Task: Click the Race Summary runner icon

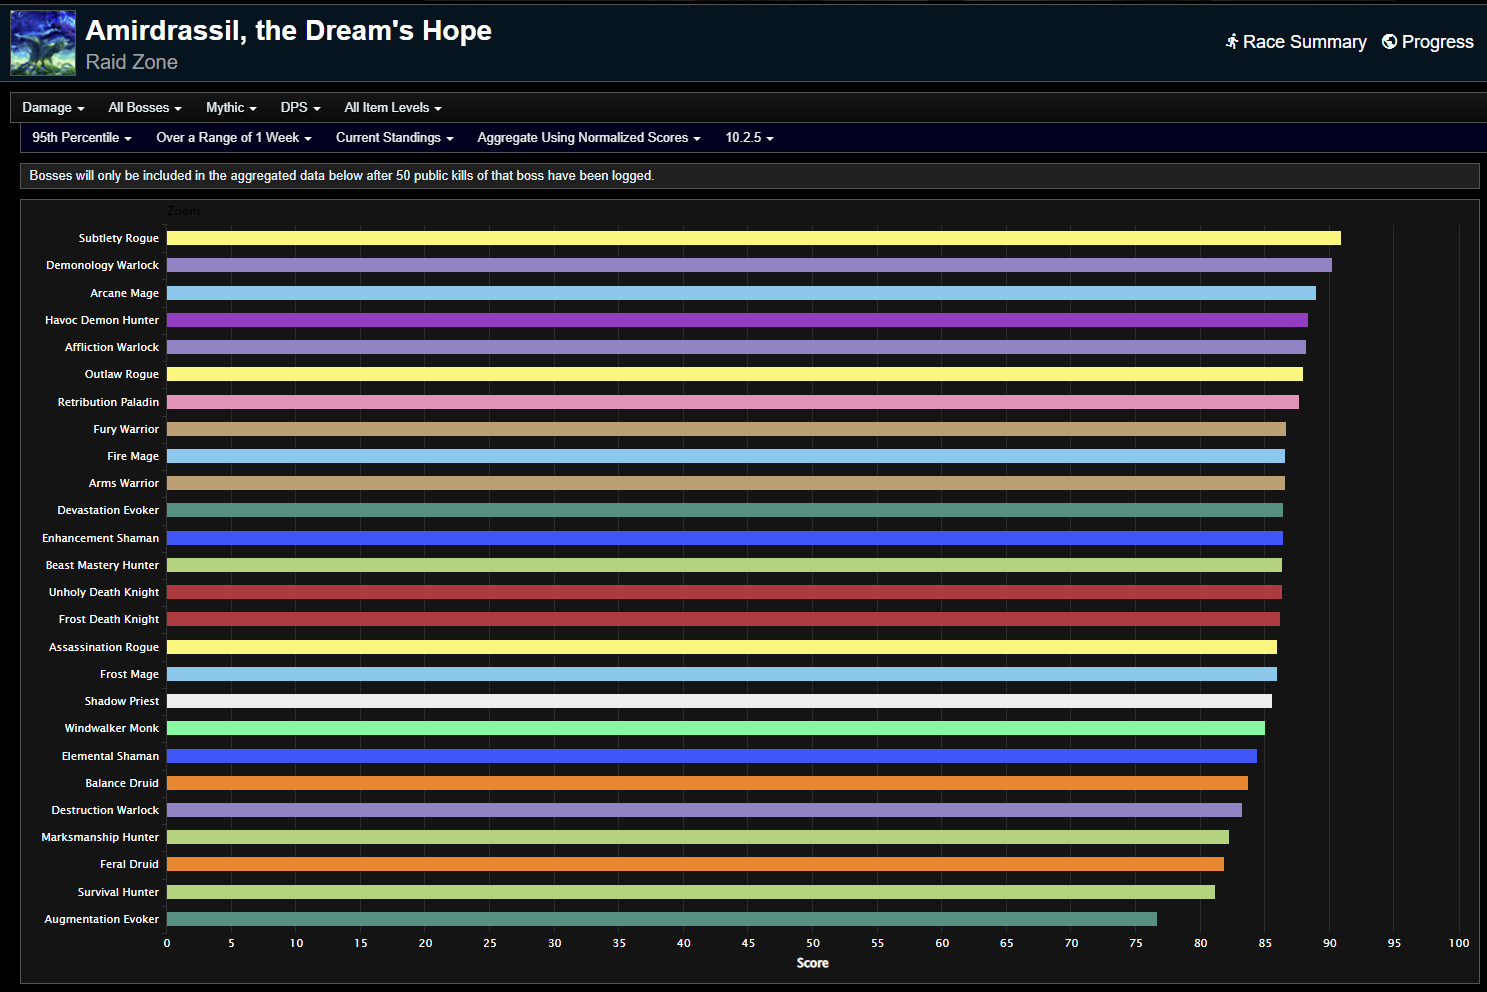Action: (x=1232, y=42)
